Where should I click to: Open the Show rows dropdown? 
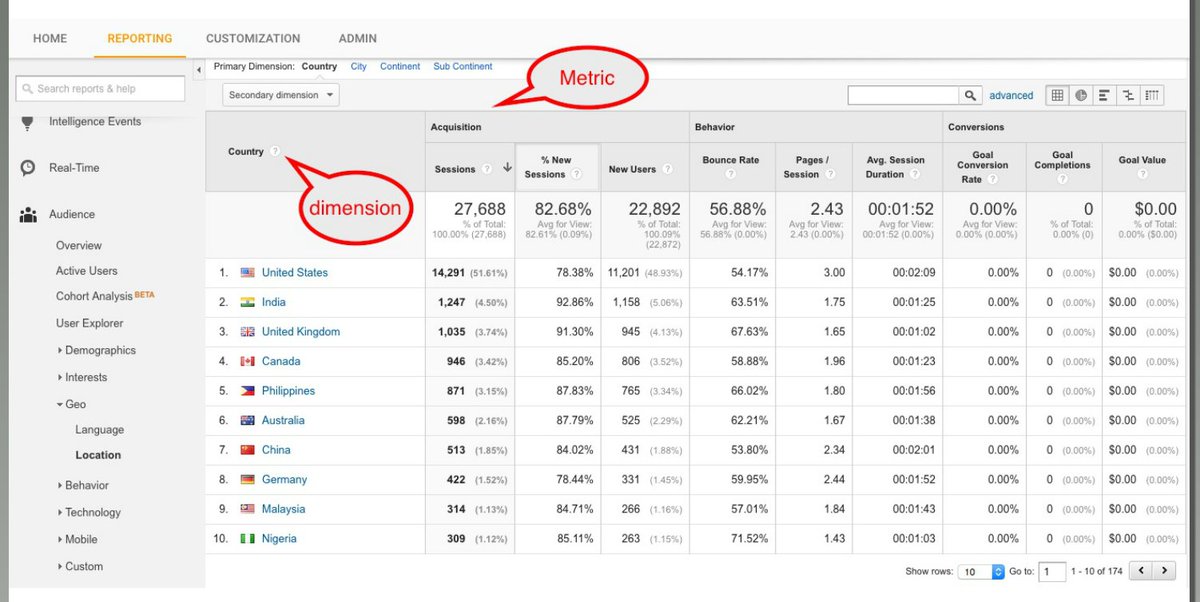click(981, 572)
